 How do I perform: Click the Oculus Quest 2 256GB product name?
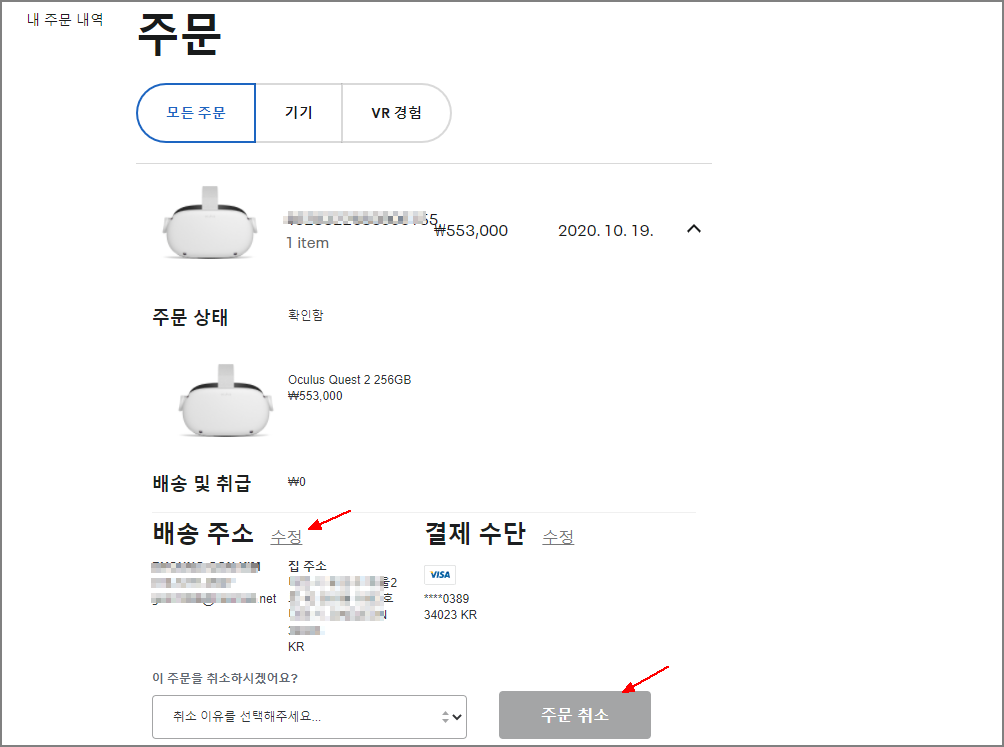coord(350,380)
